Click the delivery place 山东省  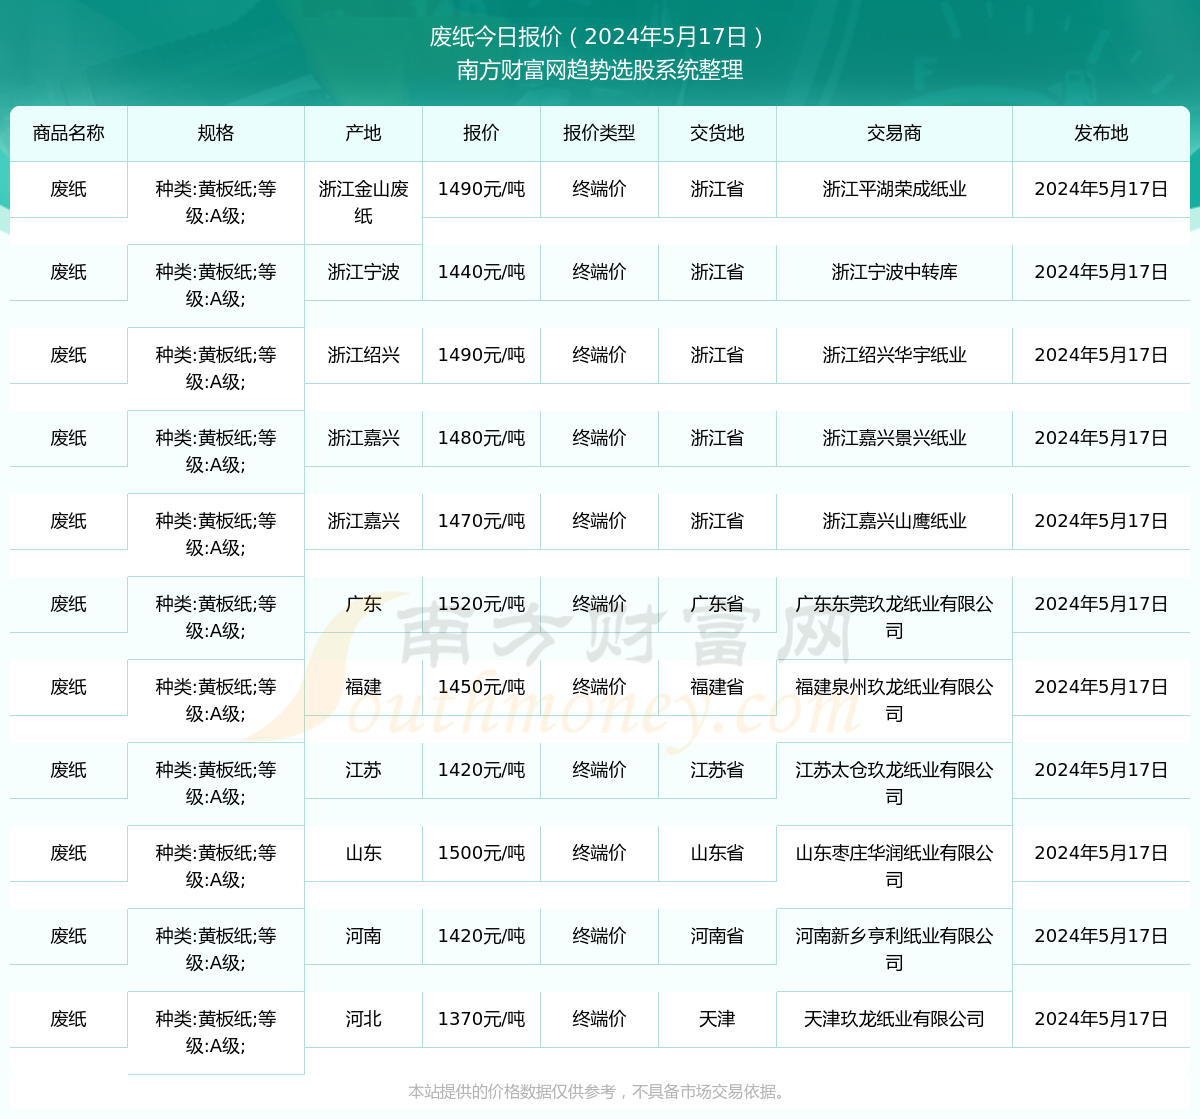pyautogui.click(x=717, y=853)
